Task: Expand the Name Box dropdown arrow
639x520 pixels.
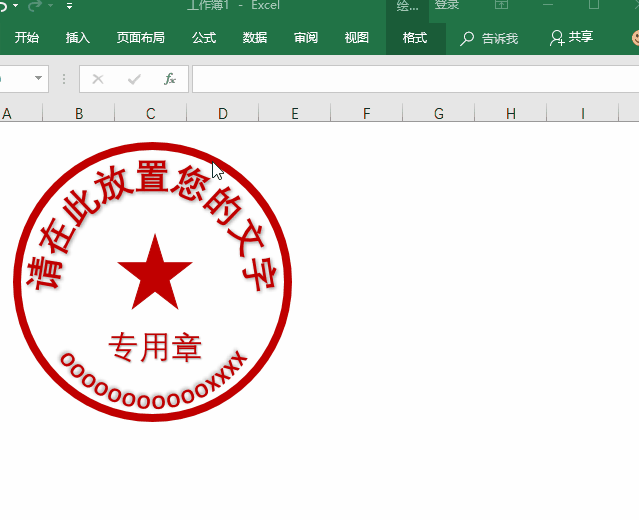Action: click(38, 78)
